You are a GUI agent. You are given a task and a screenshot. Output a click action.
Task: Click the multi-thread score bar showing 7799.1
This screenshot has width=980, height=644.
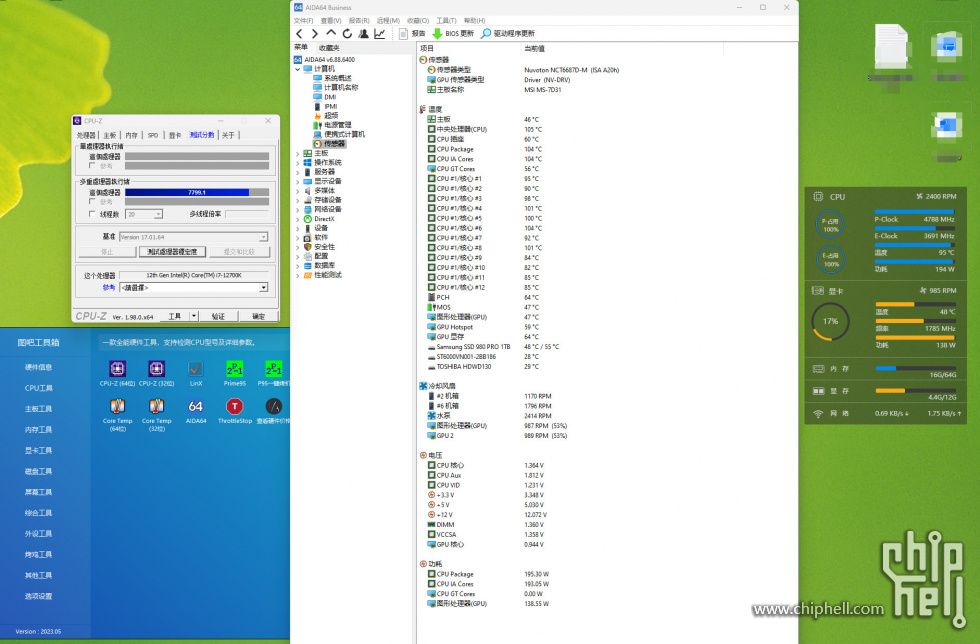[x=197, y=193]
